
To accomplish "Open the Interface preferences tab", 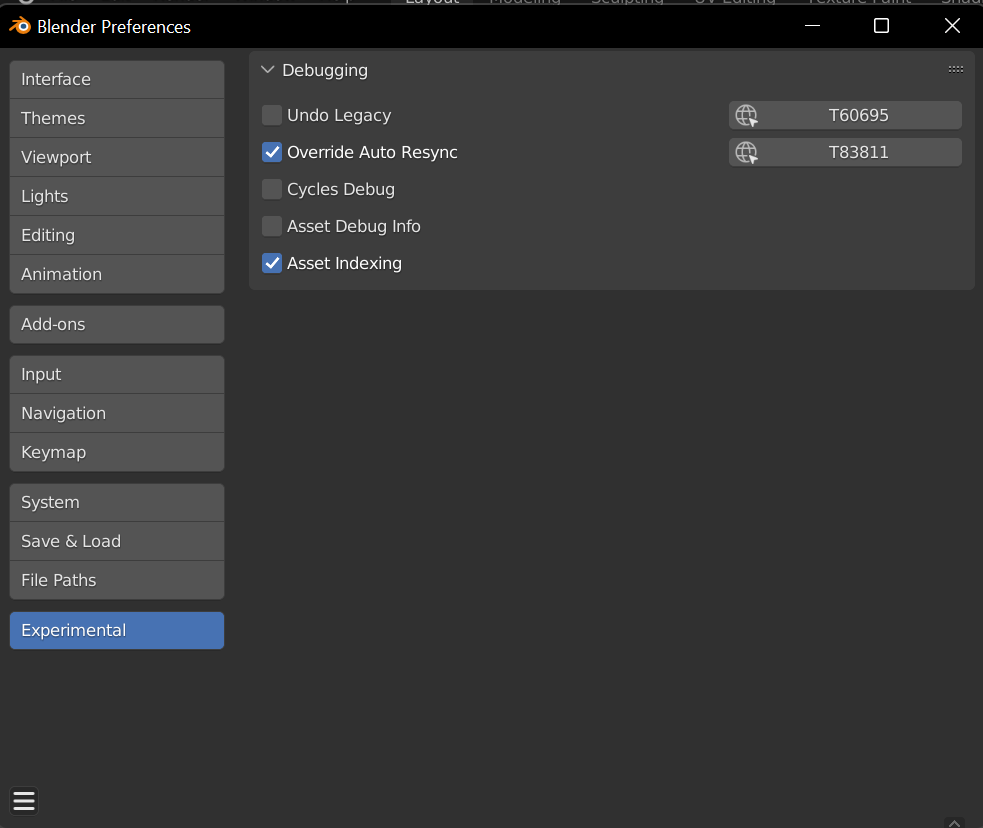I will tap(117, 80).
